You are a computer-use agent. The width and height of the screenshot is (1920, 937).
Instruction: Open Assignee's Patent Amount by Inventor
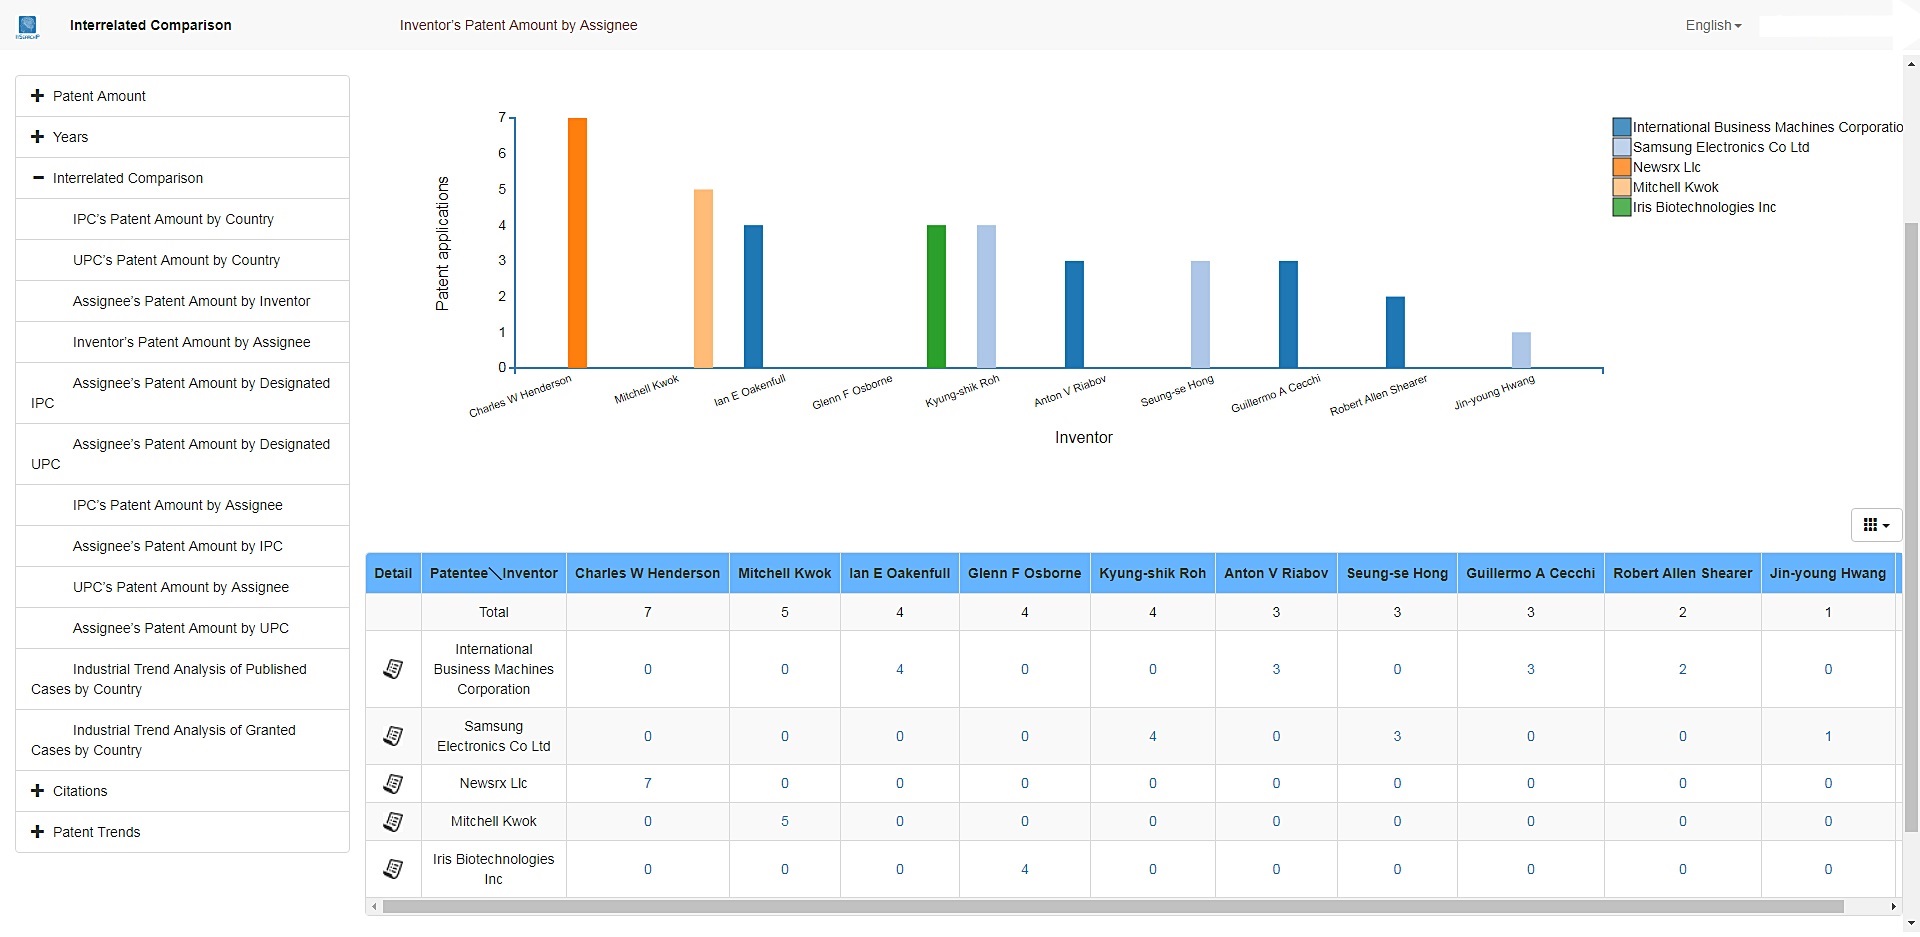tap(182, 301)
